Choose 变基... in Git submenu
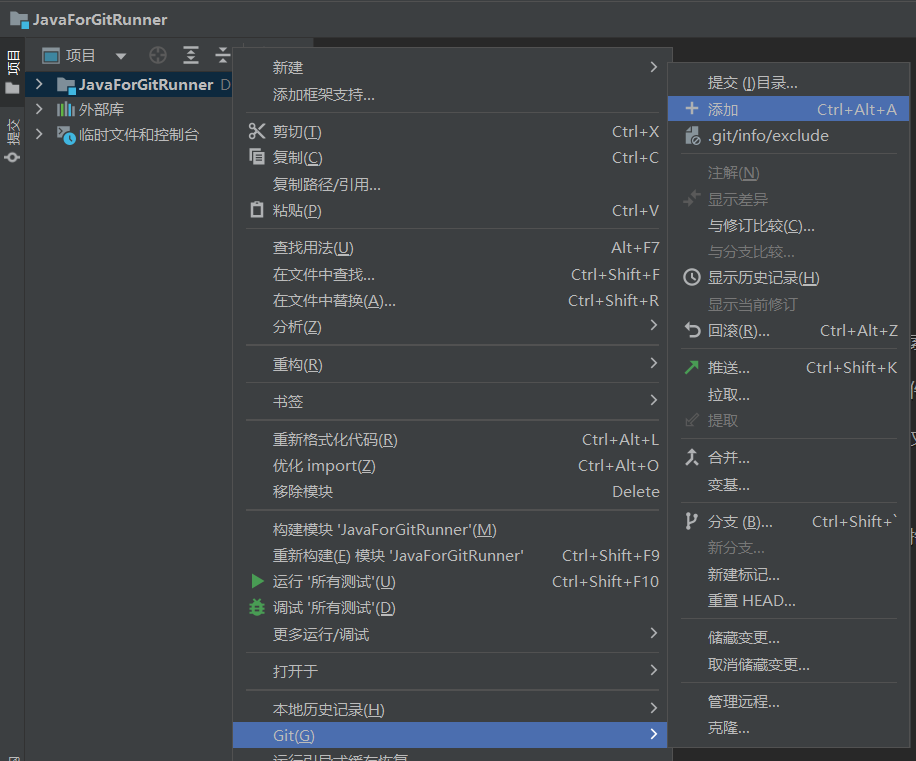This screenshot has width=916, height=761. point(789,484)
